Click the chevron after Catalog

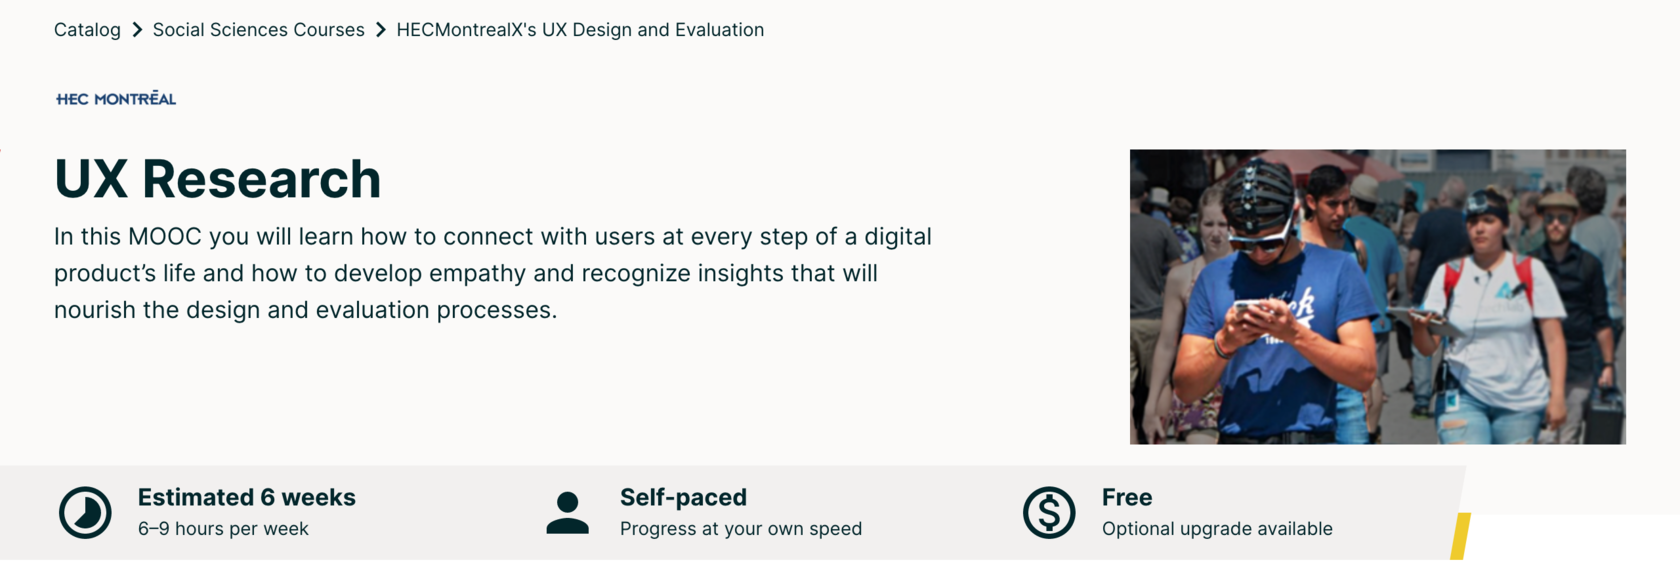(x=137, y=30)
